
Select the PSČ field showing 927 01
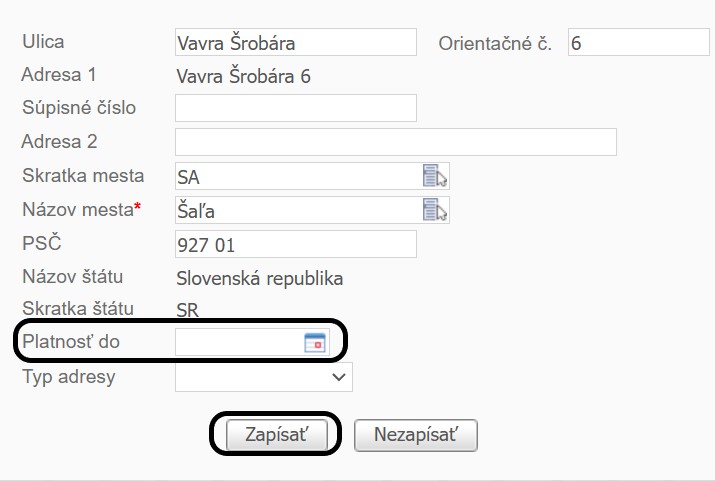(295, 245)
